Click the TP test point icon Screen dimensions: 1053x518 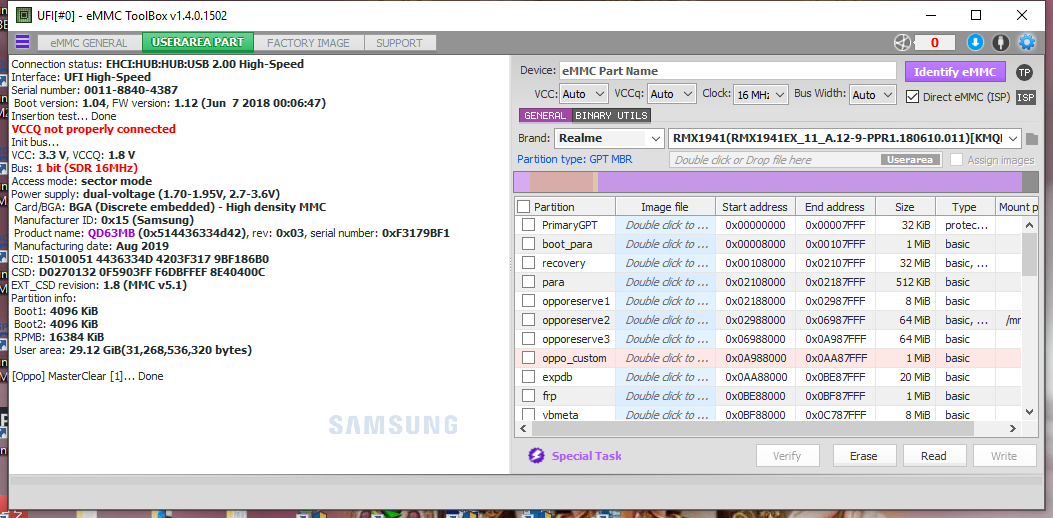click(1024, 72)
